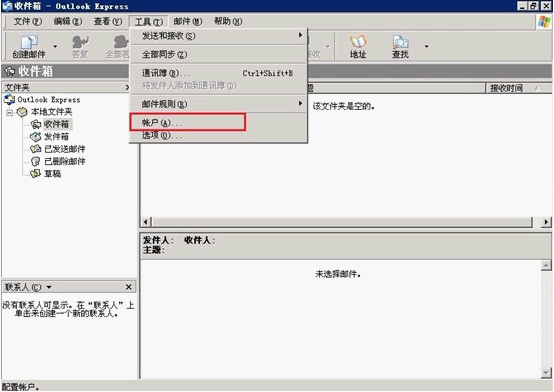
Task: Click the 文件夹 pane header label
Action: click(x=17, y=87)
